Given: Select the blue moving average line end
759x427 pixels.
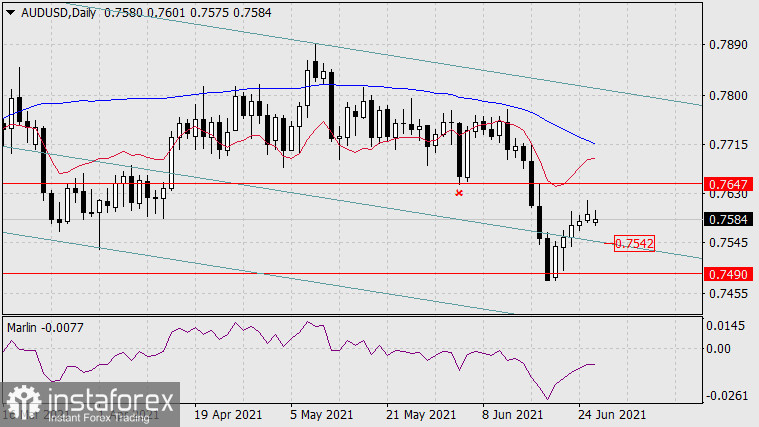Looking at the screenshot, I should (x=595, y=144).
